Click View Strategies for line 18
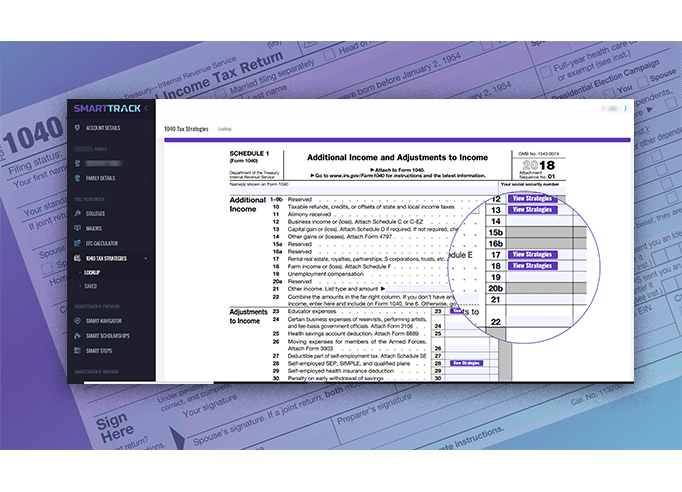 click(531, 266)
